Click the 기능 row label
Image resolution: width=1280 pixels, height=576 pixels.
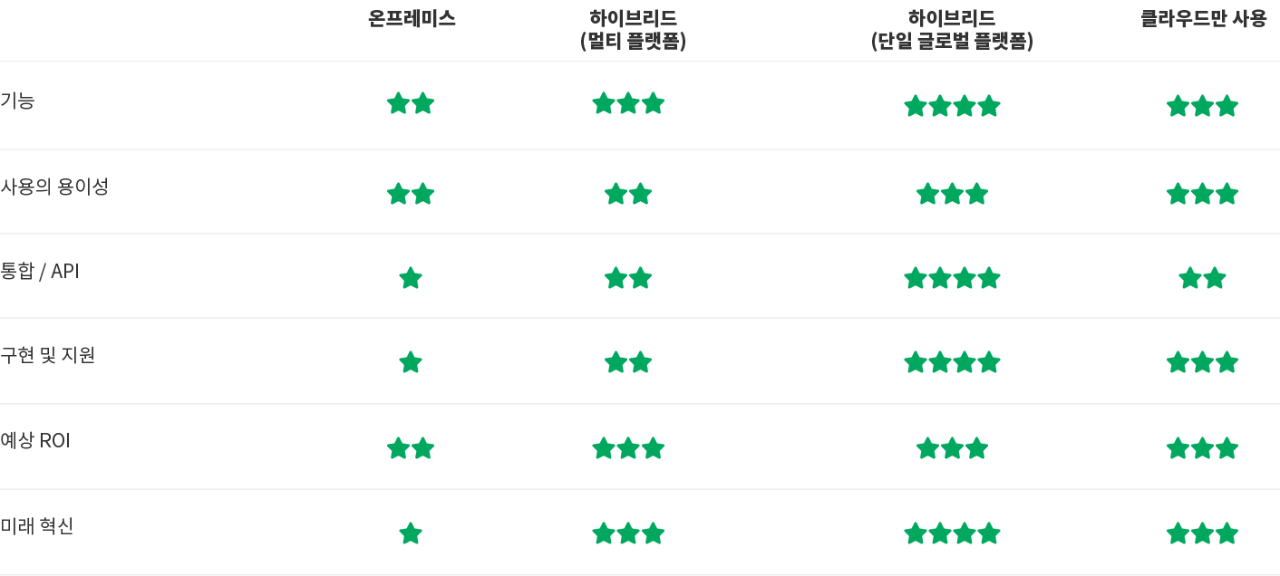point(18,100)
